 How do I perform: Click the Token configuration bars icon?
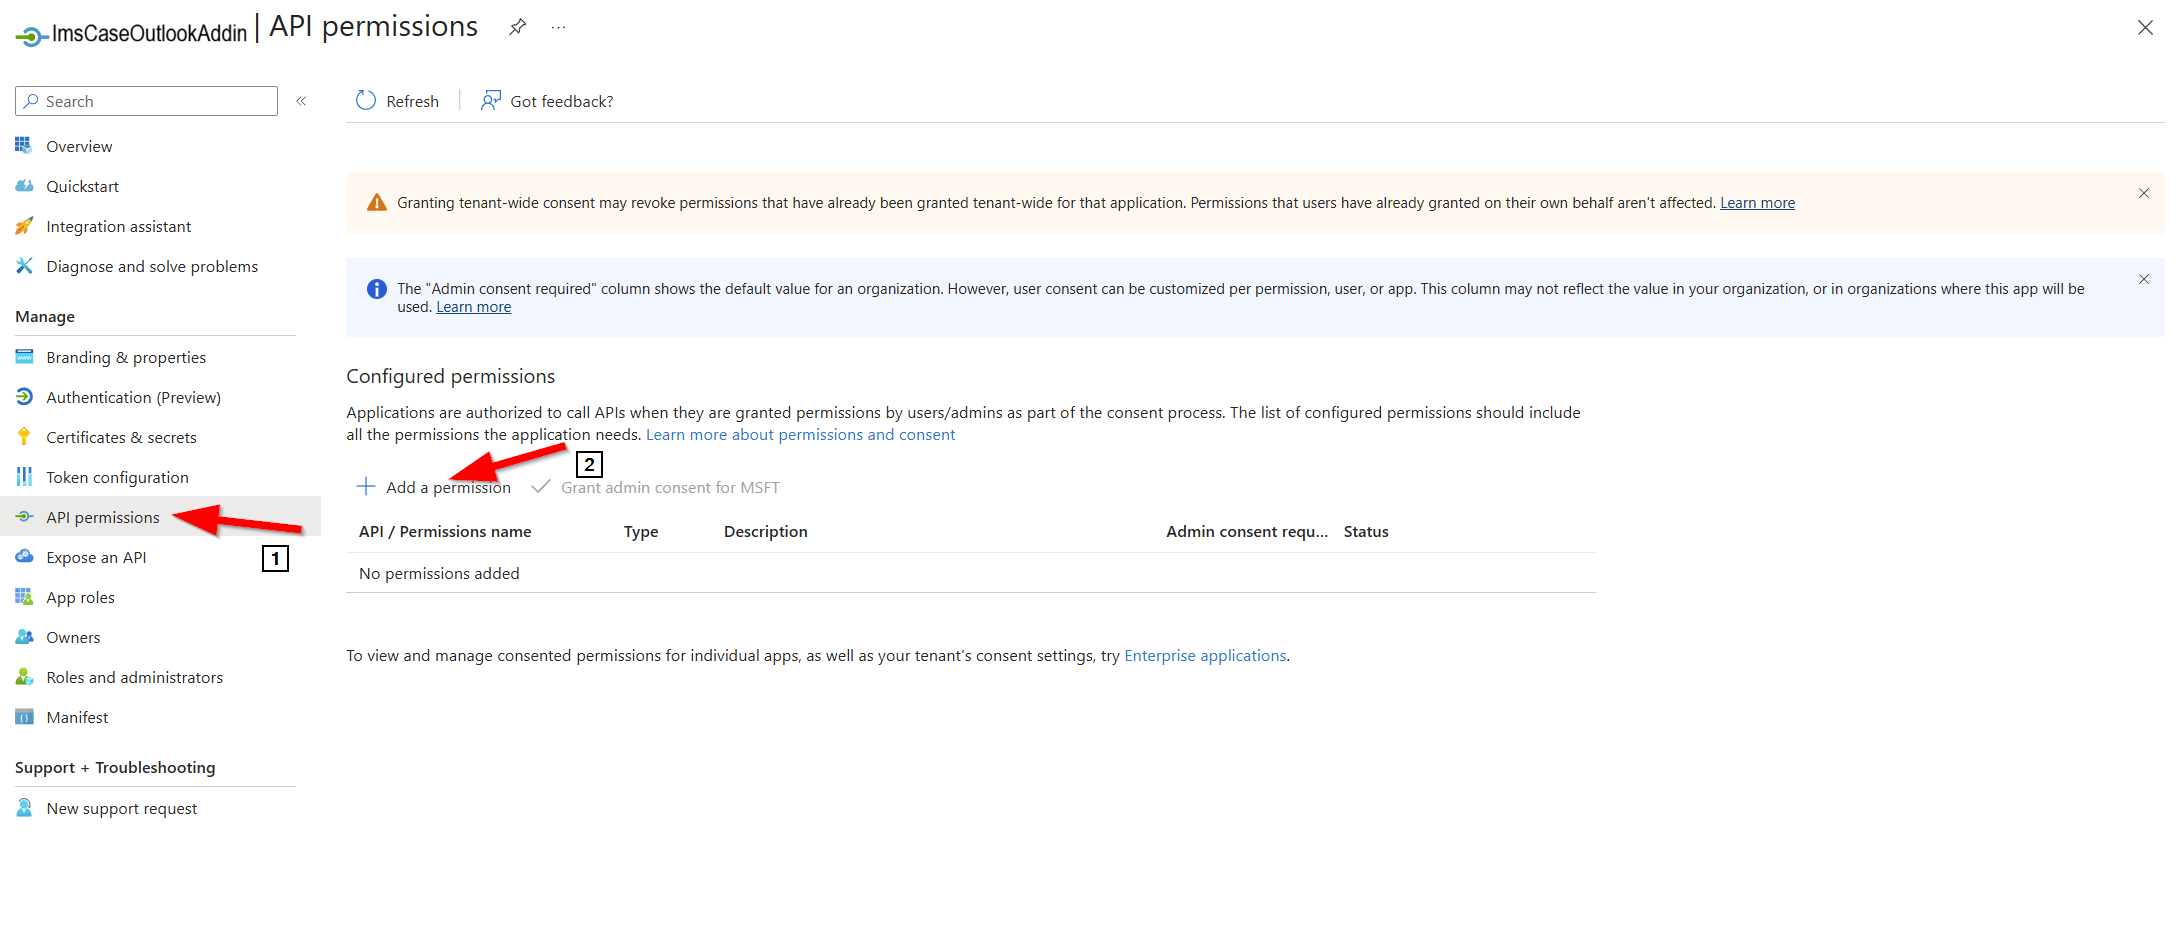24,477
